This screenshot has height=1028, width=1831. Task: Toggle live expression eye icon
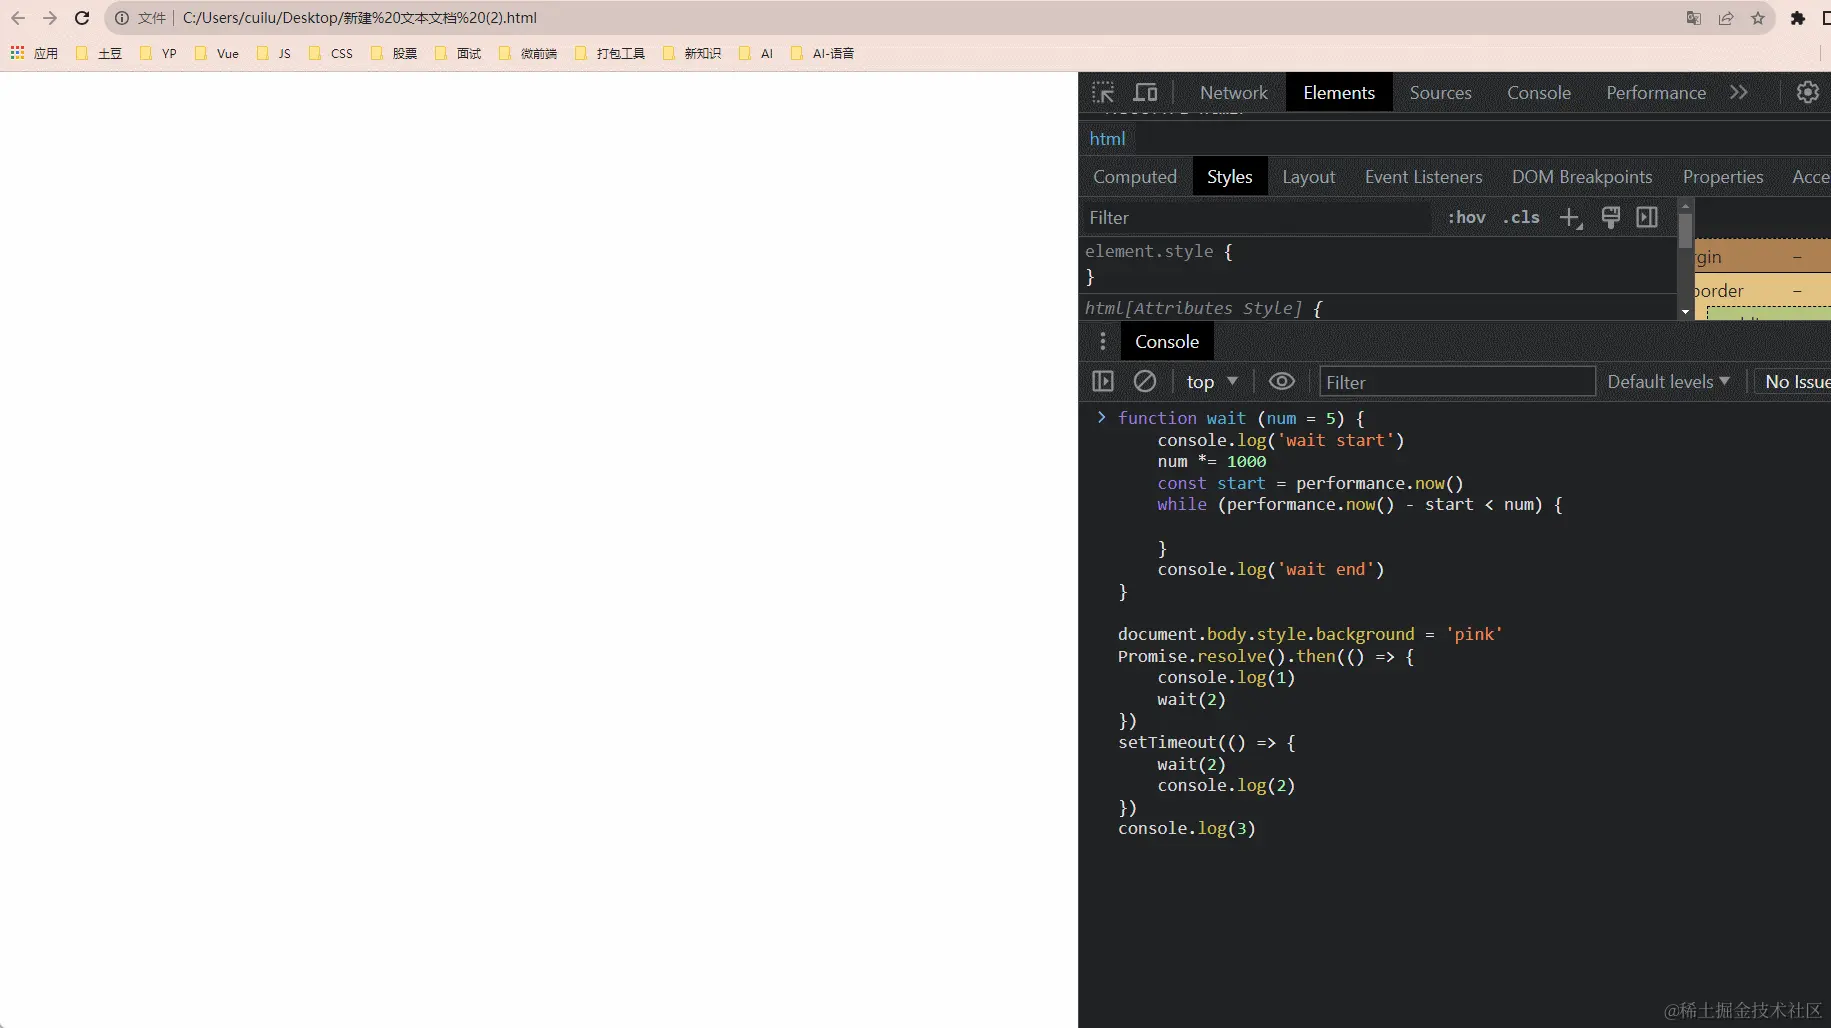click(1281, 381)
